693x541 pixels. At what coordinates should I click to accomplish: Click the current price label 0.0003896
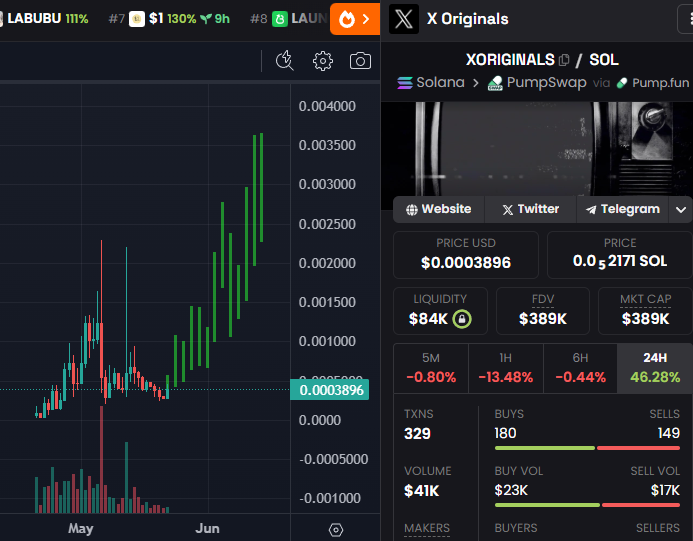pos(330,390)
